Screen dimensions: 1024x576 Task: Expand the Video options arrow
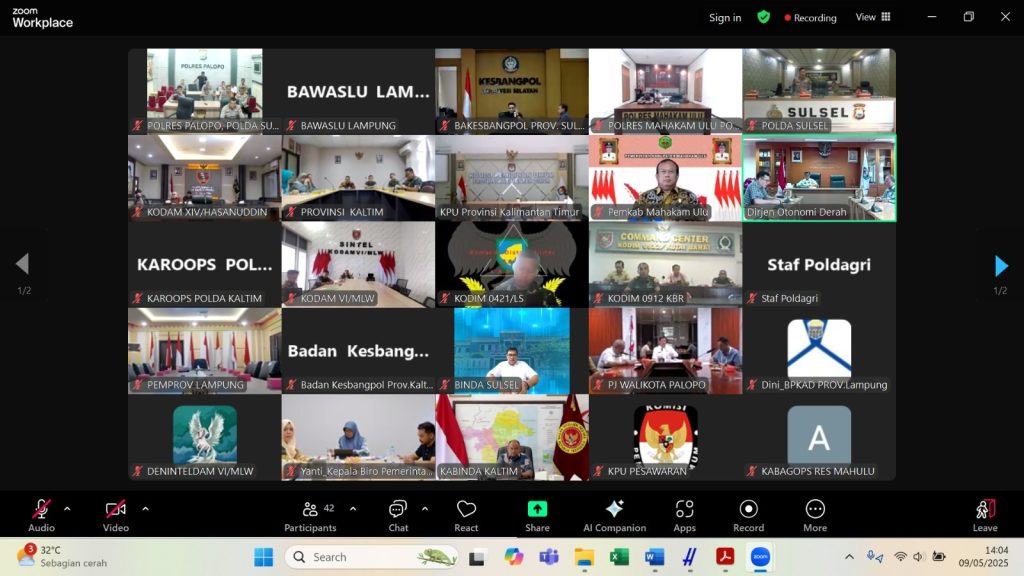tap(145, 509)
